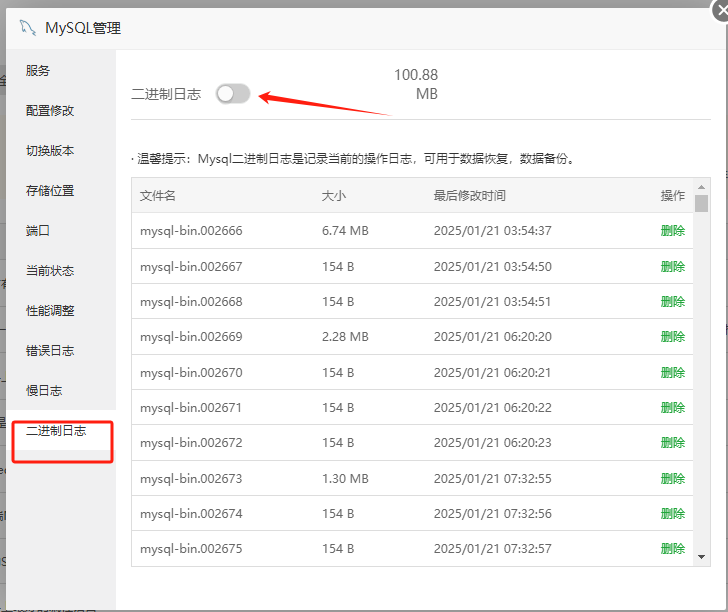
Task: Select file name mysql-bin.002666
Action: tap(191, 231)
